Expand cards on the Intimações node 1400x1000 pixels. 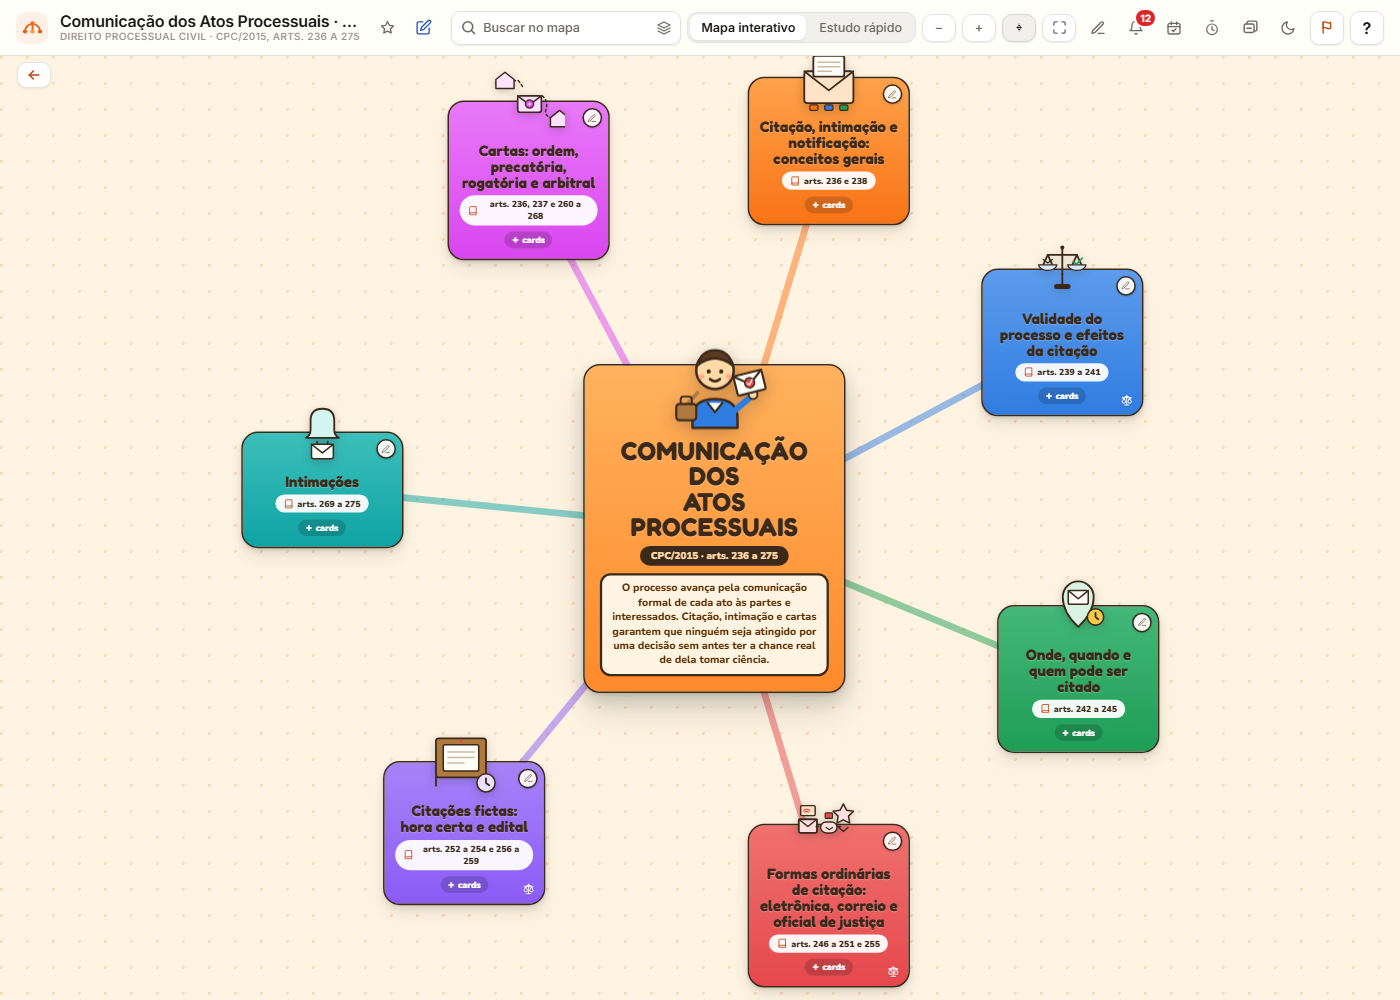coord(322,528)
